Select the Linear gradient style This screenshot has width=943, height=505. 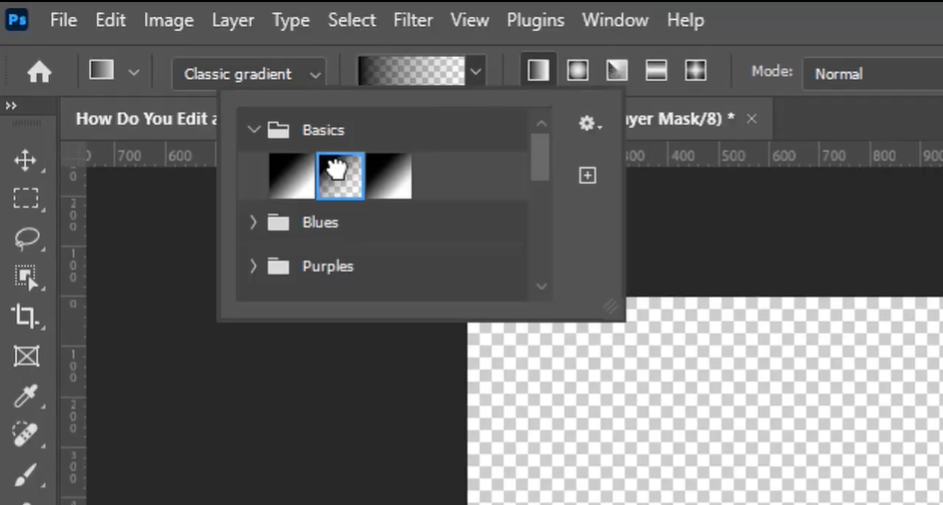pyautogui.click(x=538, y=71)
